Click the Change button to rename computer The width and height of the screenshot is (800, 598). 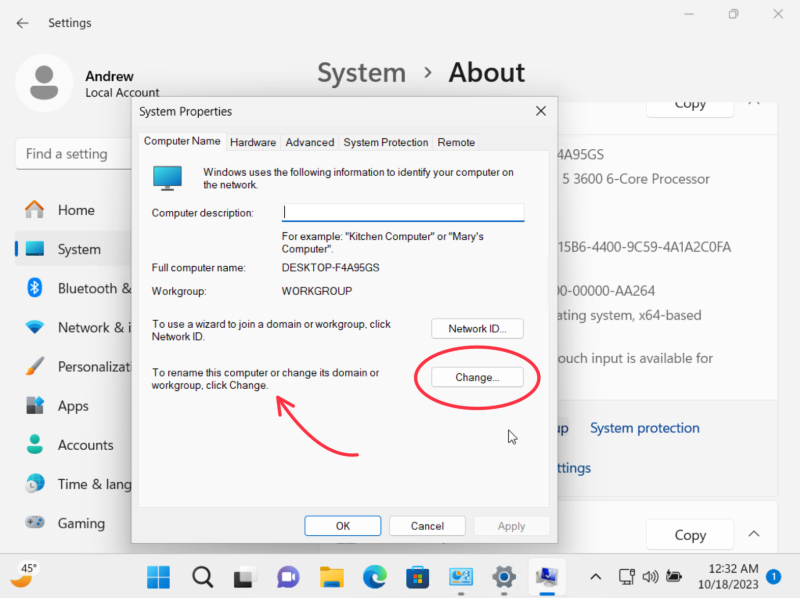pyautogui.click(x=477, y=377)
